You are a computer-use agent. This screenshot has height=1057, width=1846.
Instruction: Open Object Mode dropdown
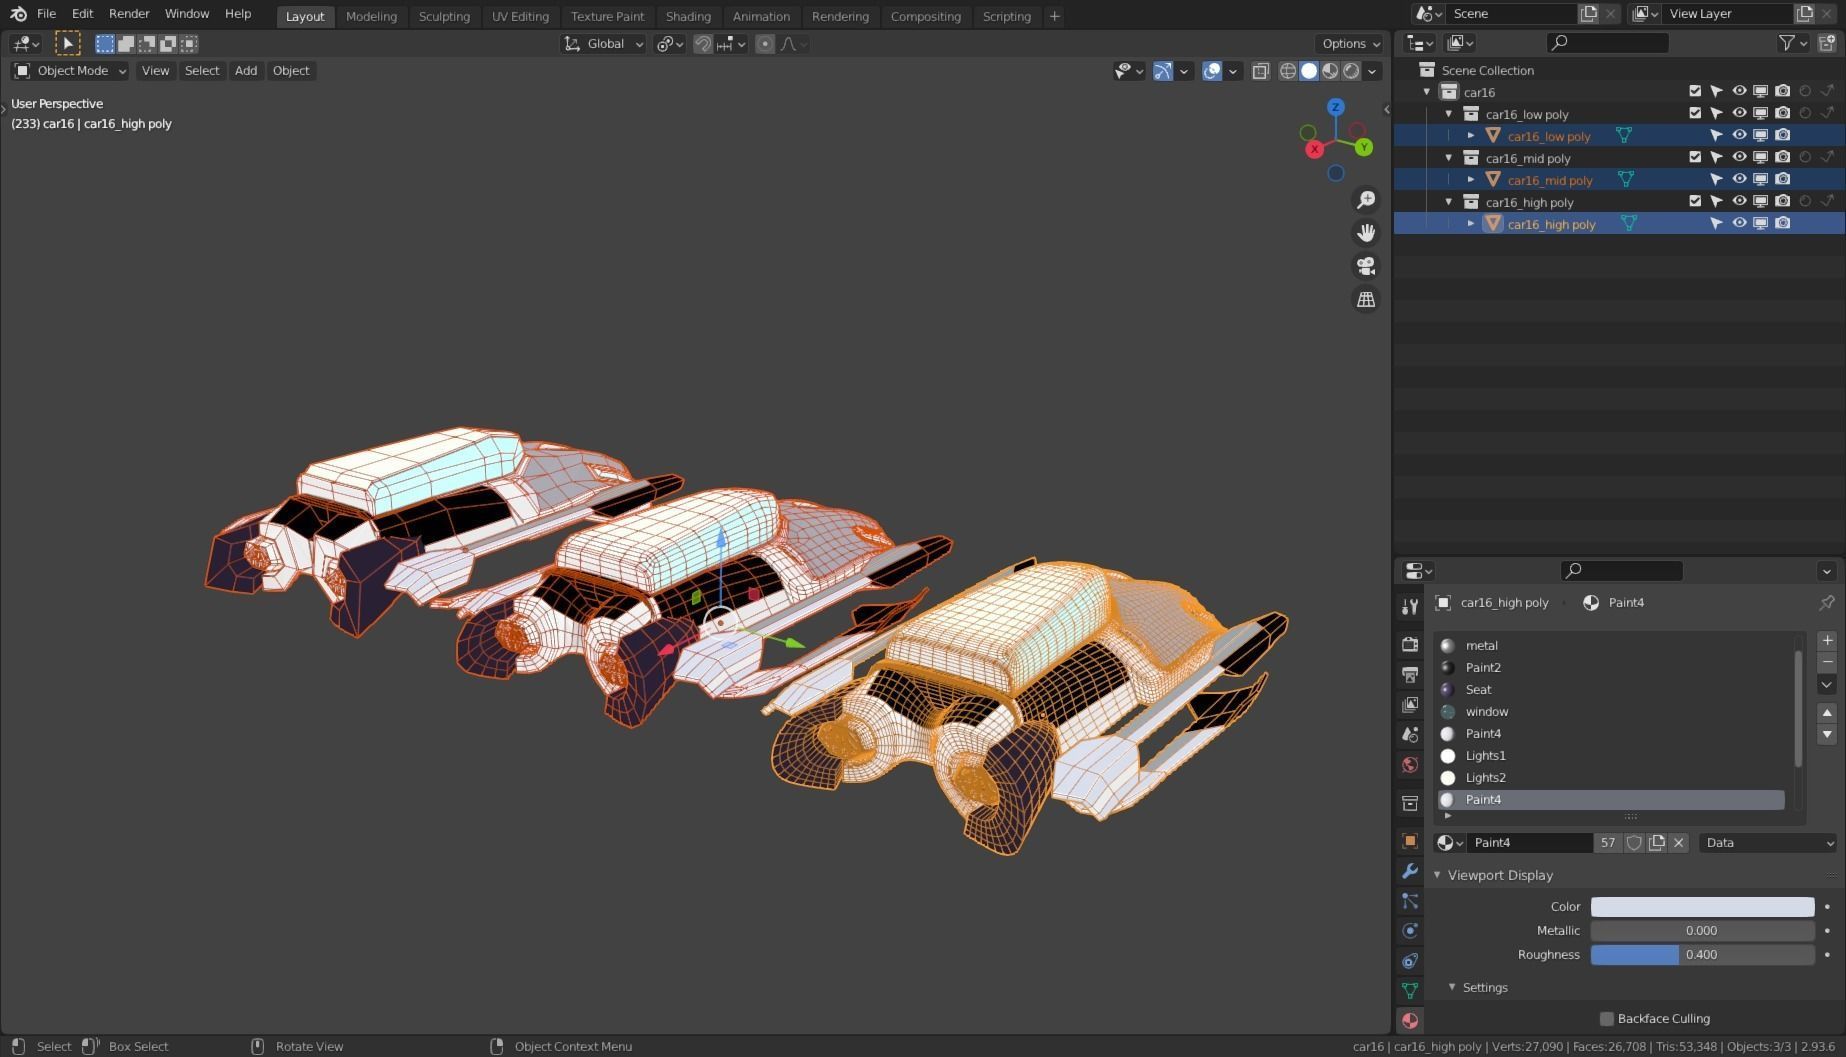click(70, 71)
